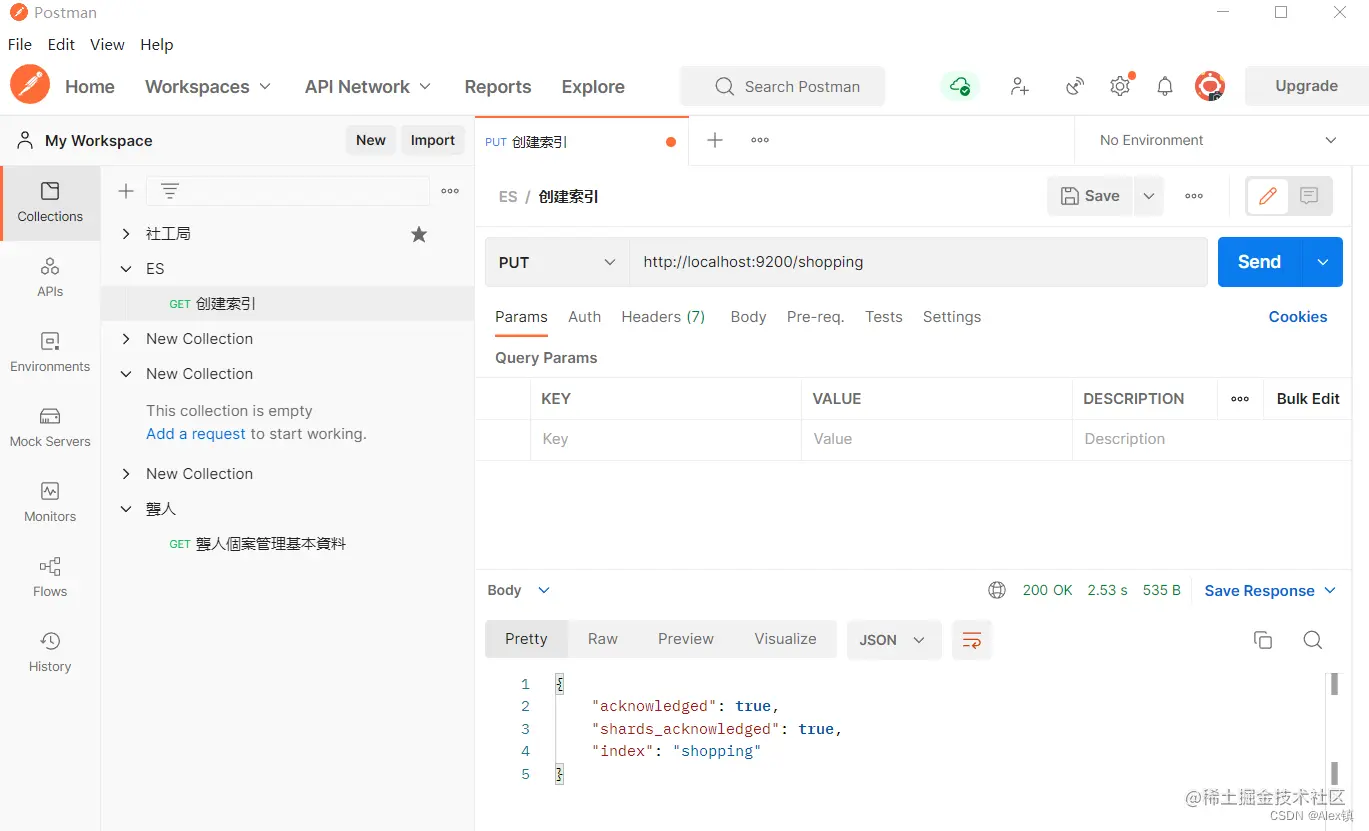The height and width of the screenshot is (831, 1369).
Task: Open the Workspaces dropdown
Action: [208, 87]
